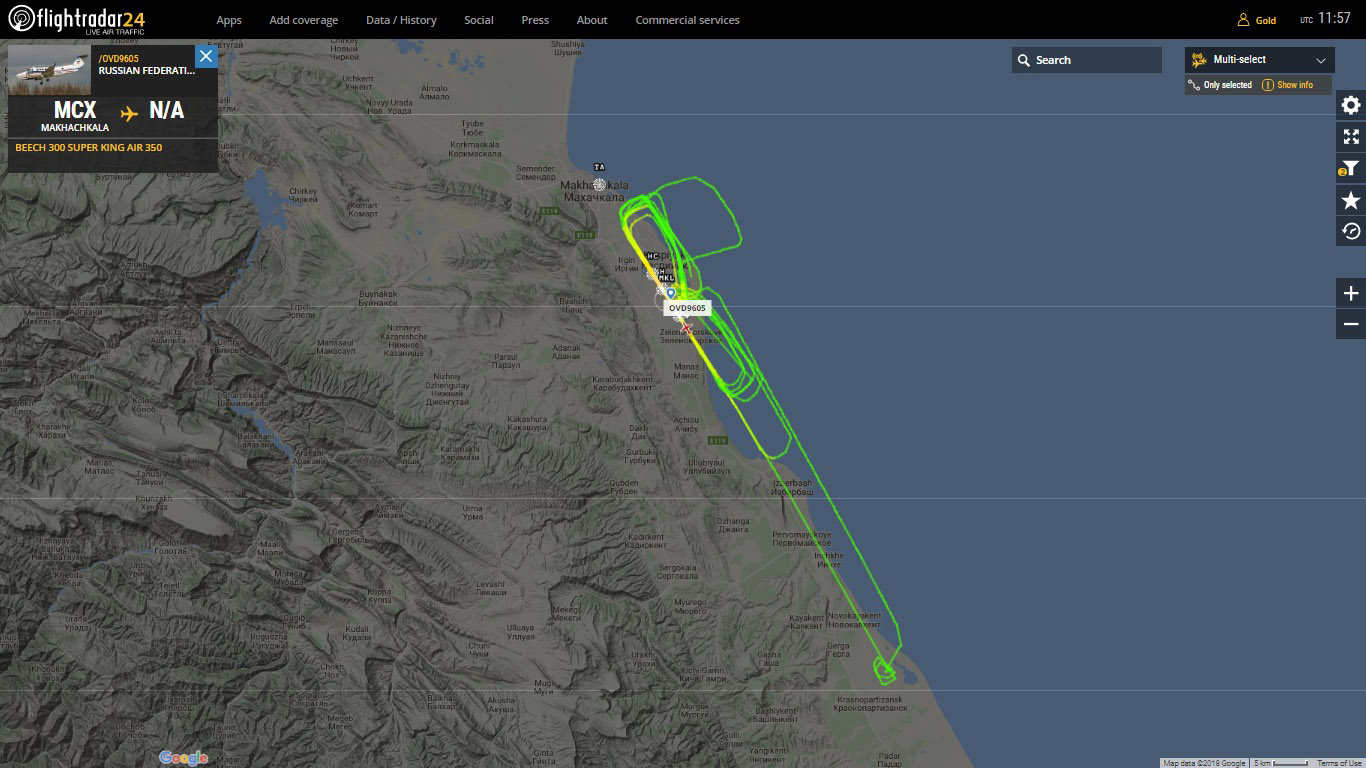The width and height of the screenshot is (1366, 768).
Task: Click the Flightradar24 logo
Action: (77, 19)
